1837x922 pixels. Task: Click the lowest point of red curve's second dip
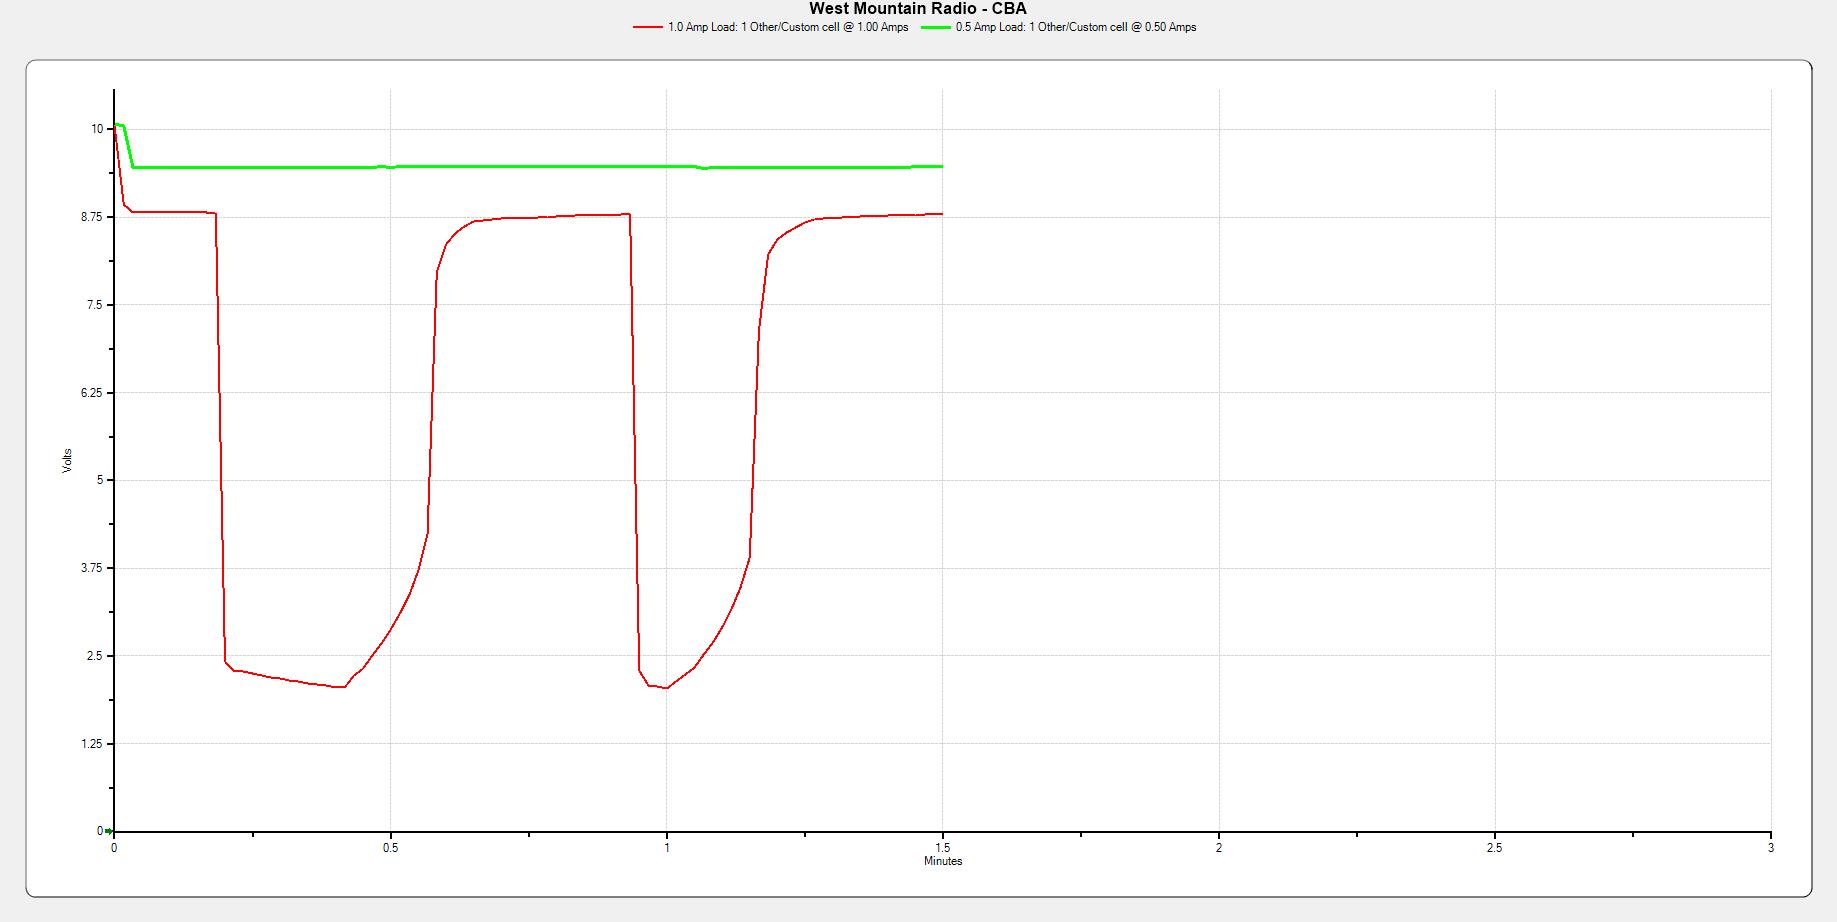[666, 688]
